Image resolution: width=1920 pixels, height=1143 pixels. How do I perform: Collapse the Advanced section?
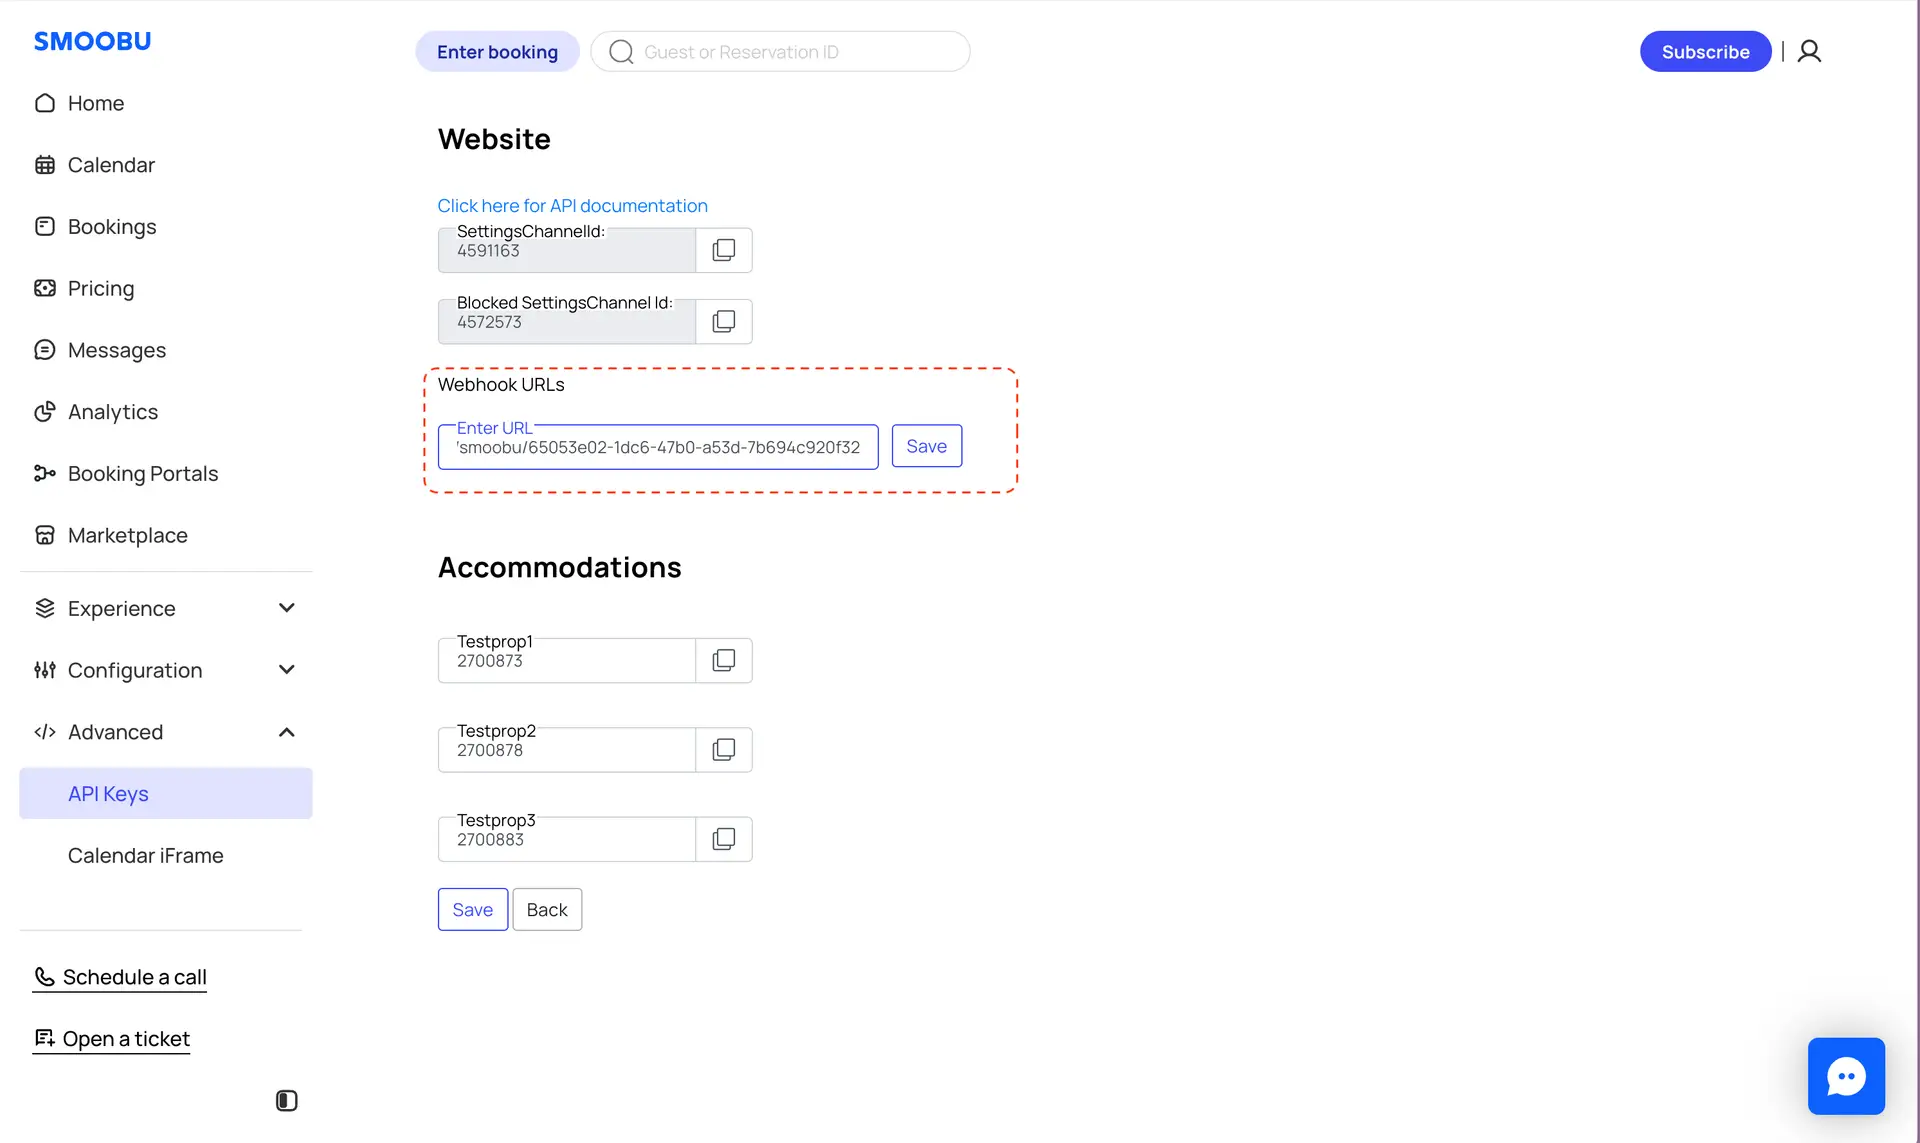click(x=286, y=731)
